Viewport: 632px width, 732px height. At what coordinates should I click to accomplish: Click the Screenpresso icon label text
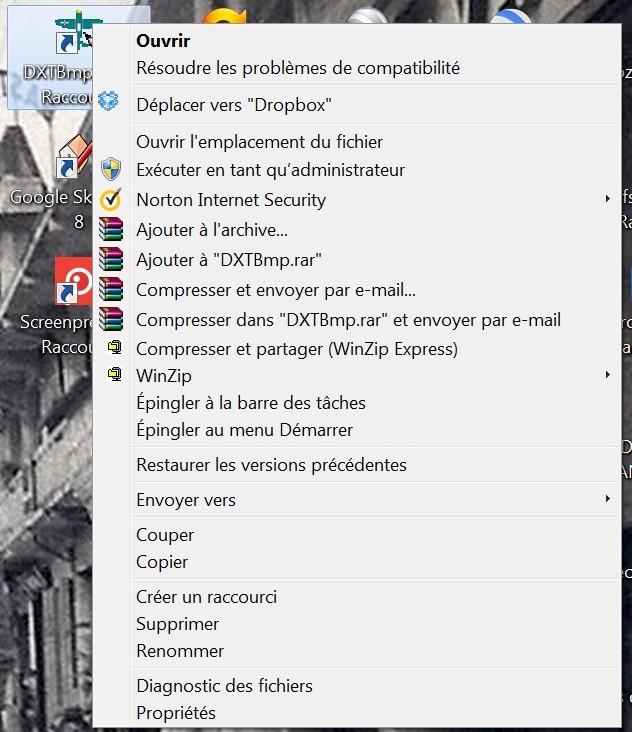click(x=56, y=334)
